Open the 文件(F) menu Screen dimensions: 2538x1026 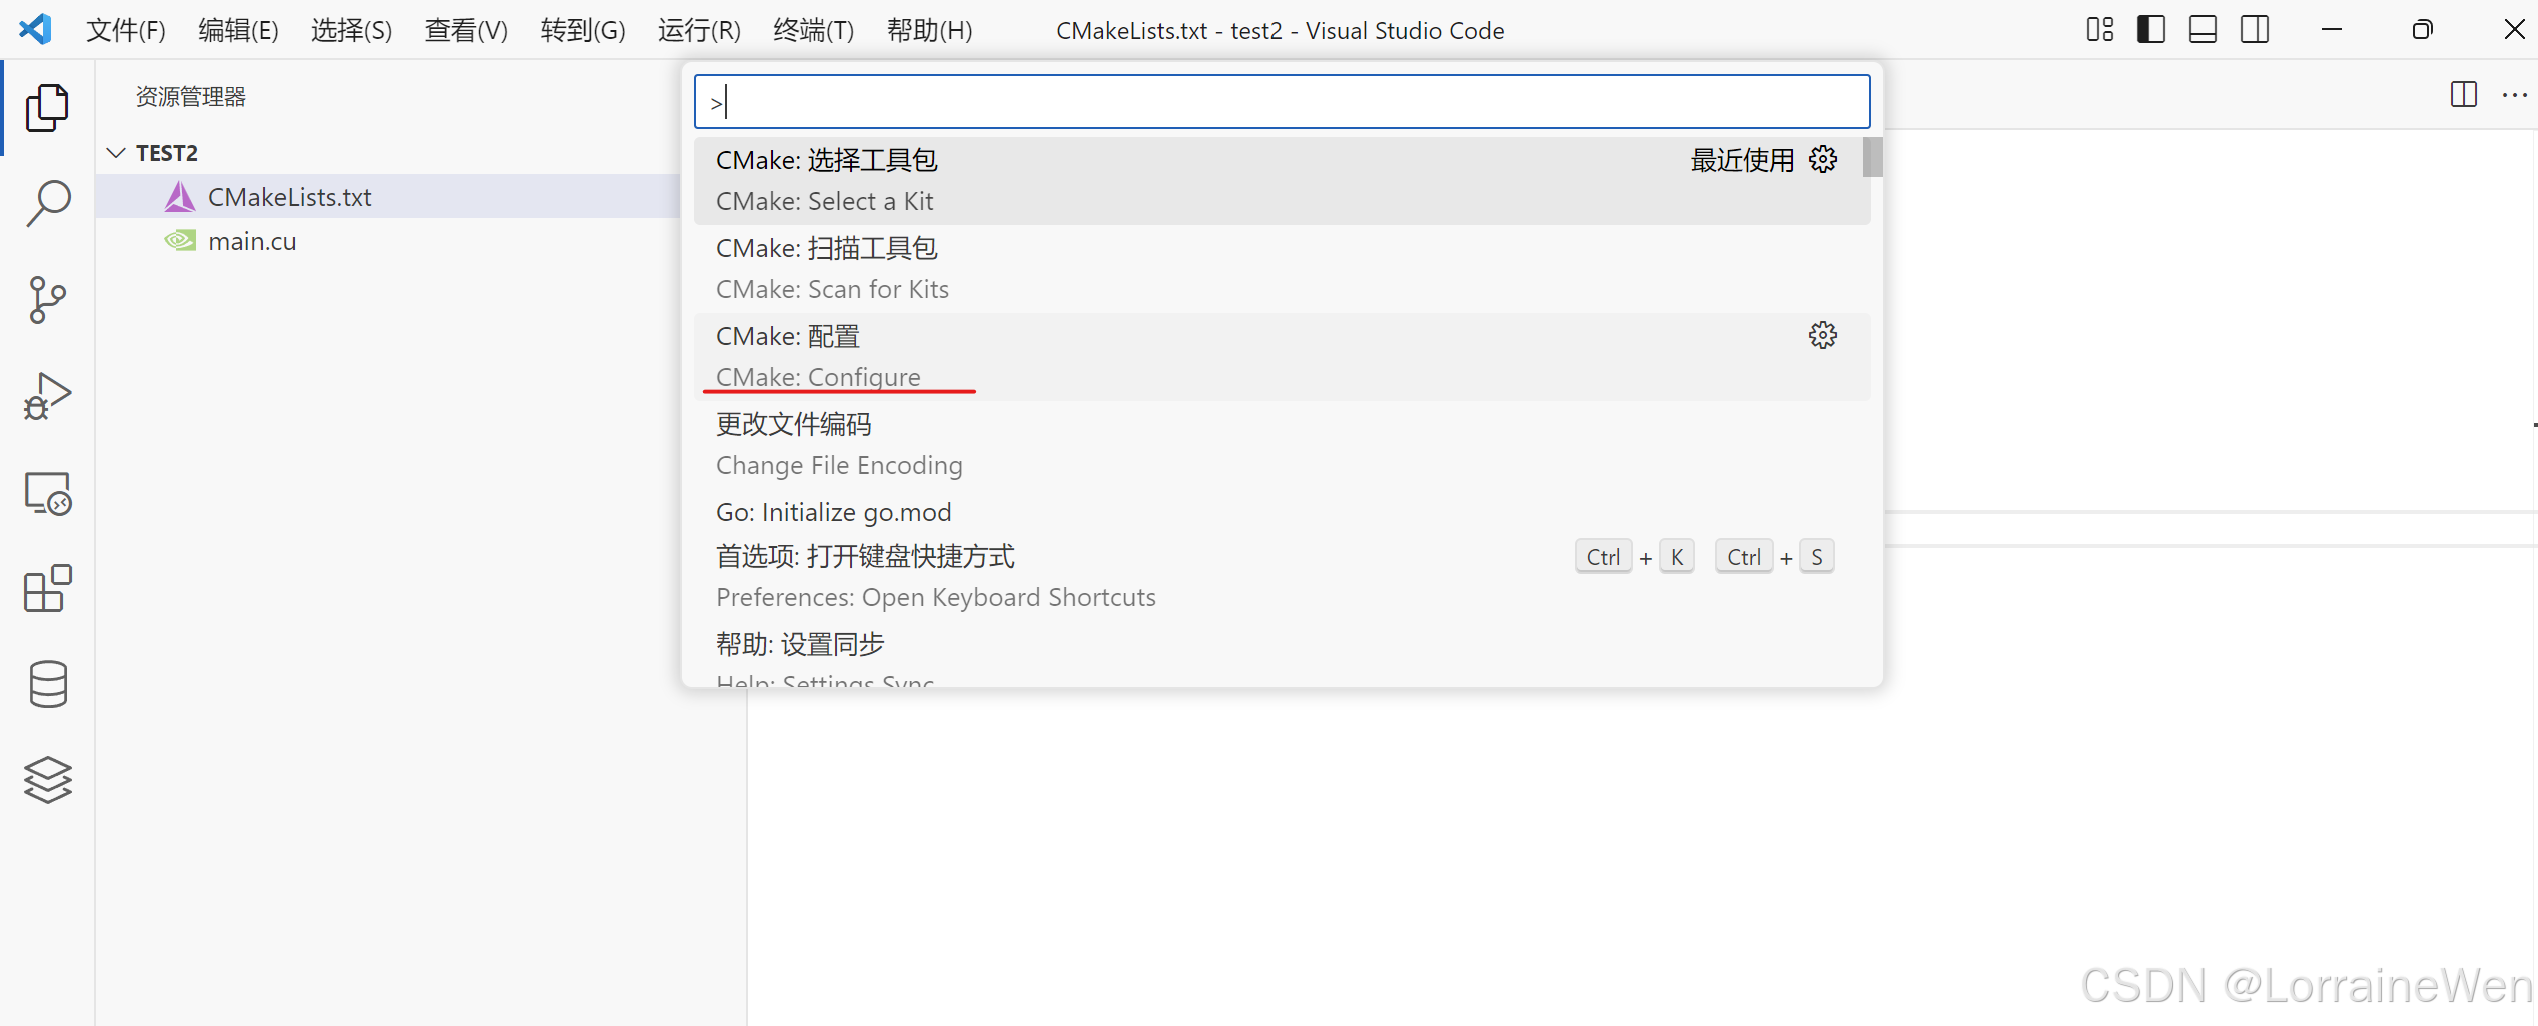[x=126, y=30]
